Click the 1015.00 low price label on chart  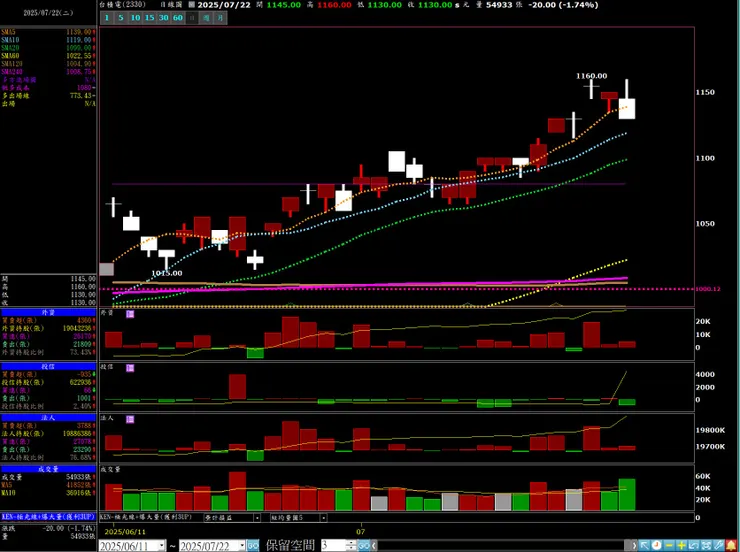click(x=167, y=273)
